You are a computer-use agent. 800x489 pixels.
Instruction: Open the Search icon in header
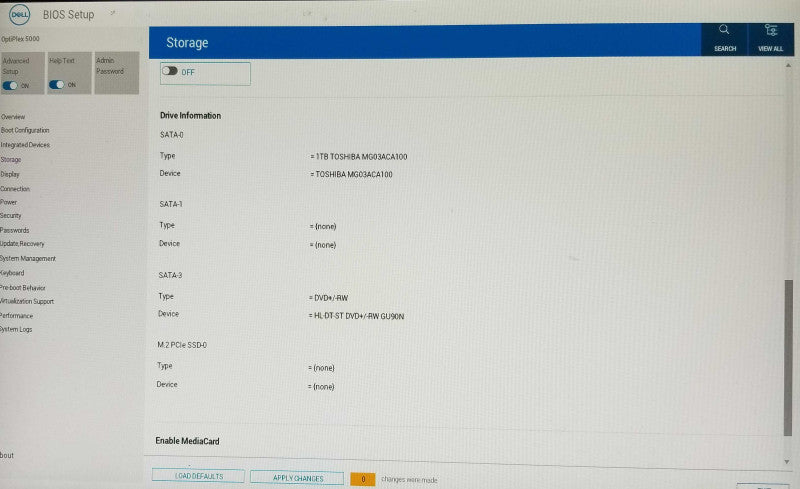[724, 38]
